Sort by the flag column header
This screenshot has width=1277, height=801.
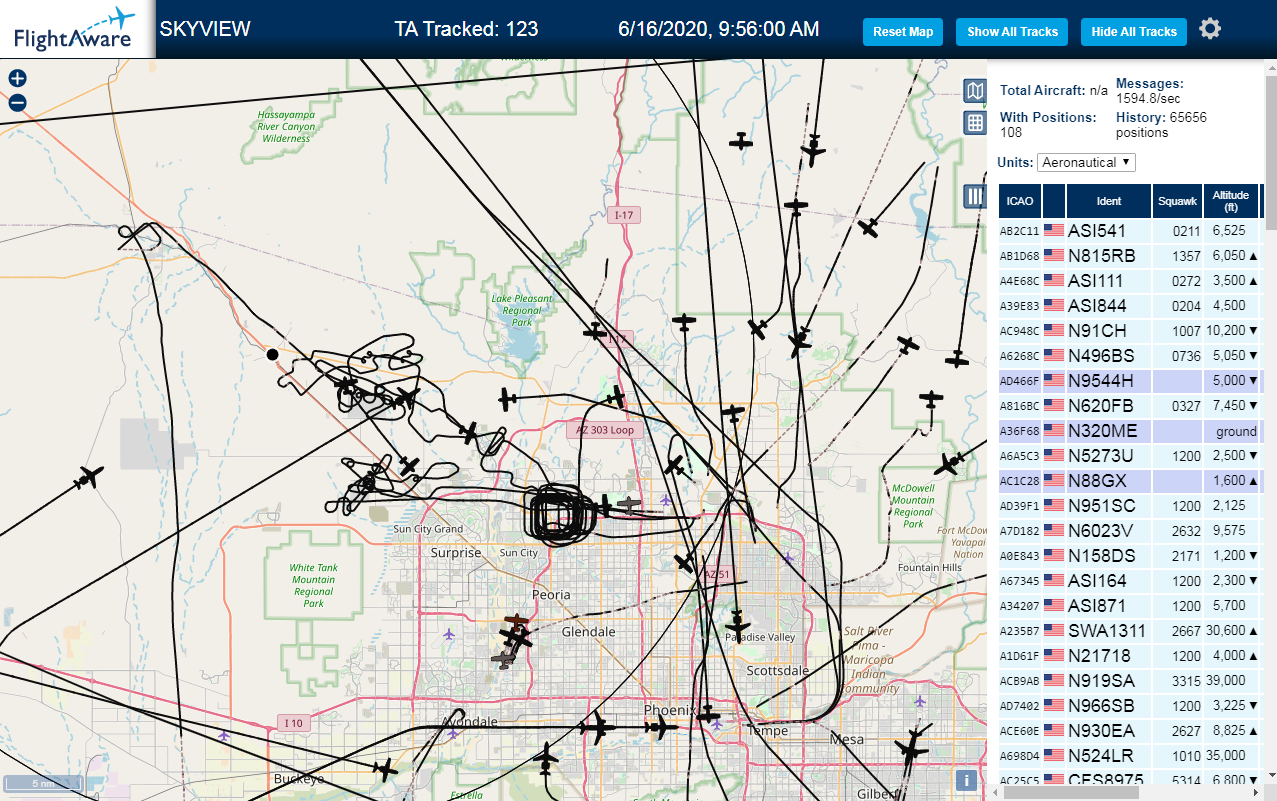(x=1054, y=201)
